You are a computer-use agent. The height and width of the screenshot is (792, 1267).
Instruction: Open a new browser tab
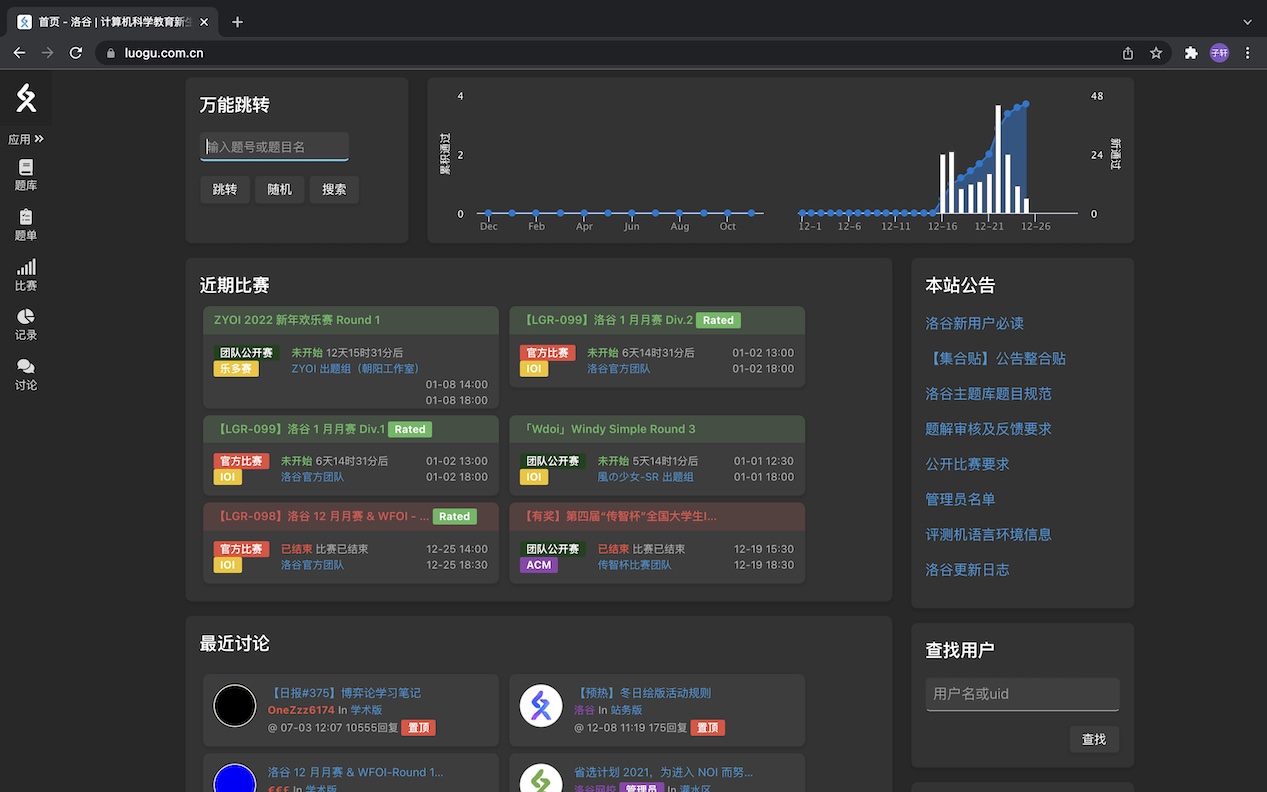237,22
